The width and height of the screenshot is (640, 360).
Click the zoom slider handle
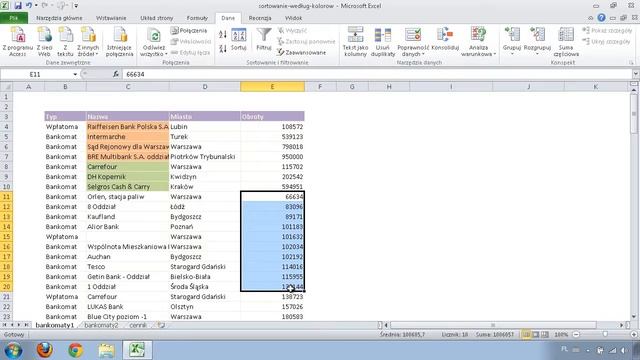click(x=605, y=335)
